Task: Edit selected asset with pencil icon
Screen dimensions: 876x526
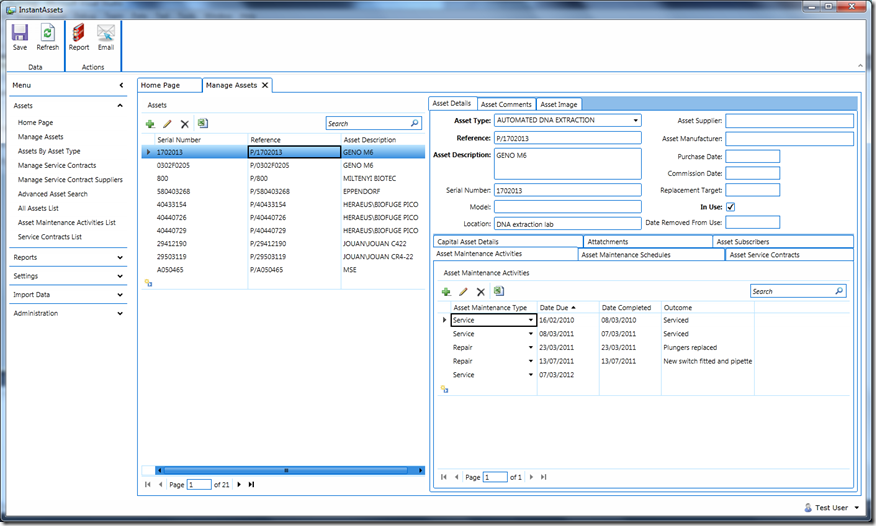Action: click(167, 124)
